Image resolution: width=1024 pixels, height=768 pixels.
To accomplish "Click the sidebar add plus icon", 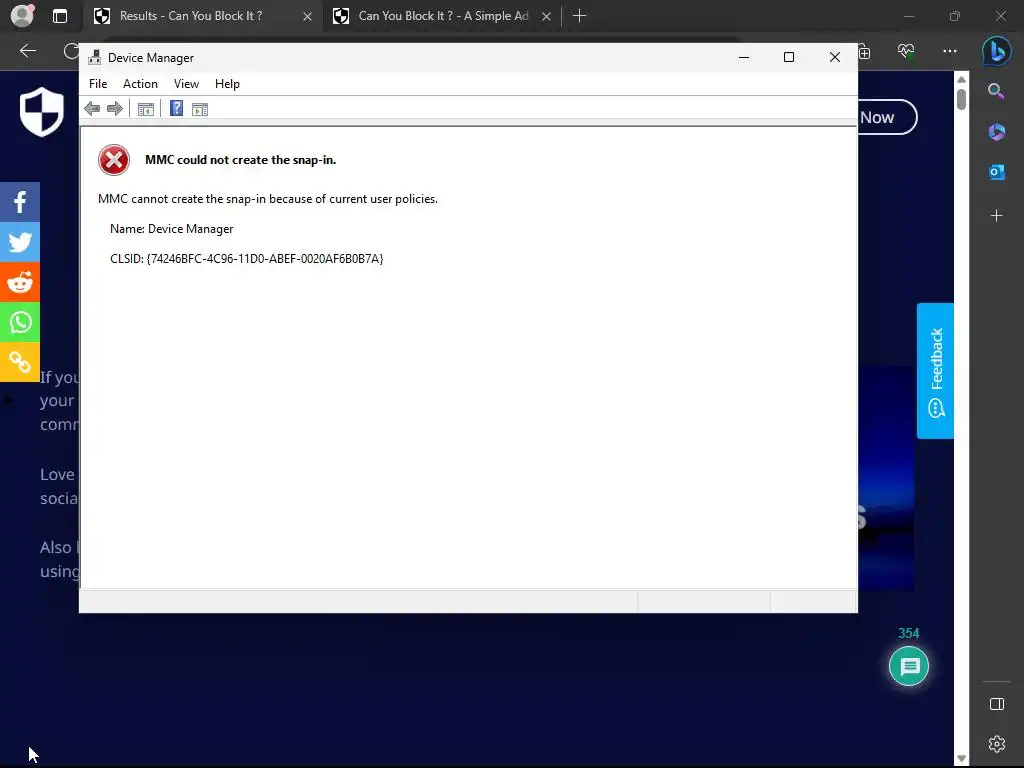I will (997, 216).
